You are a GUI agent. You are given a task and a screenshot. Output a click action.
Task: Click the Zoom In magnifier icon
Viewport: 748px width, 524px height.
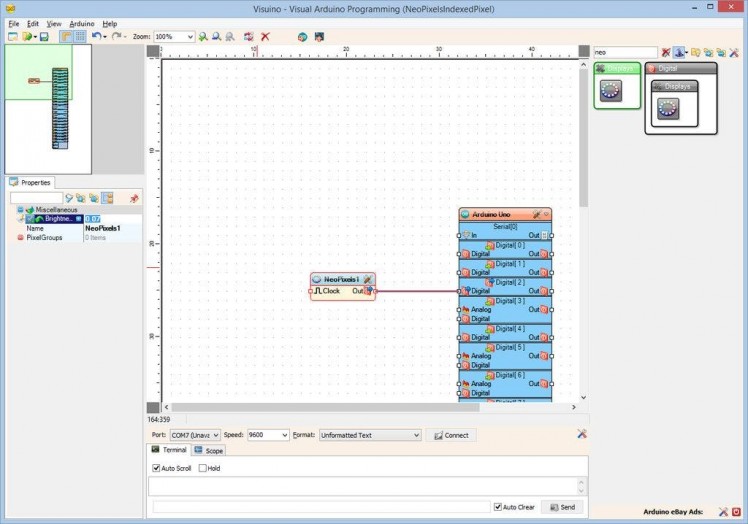(x=202, y=37)
